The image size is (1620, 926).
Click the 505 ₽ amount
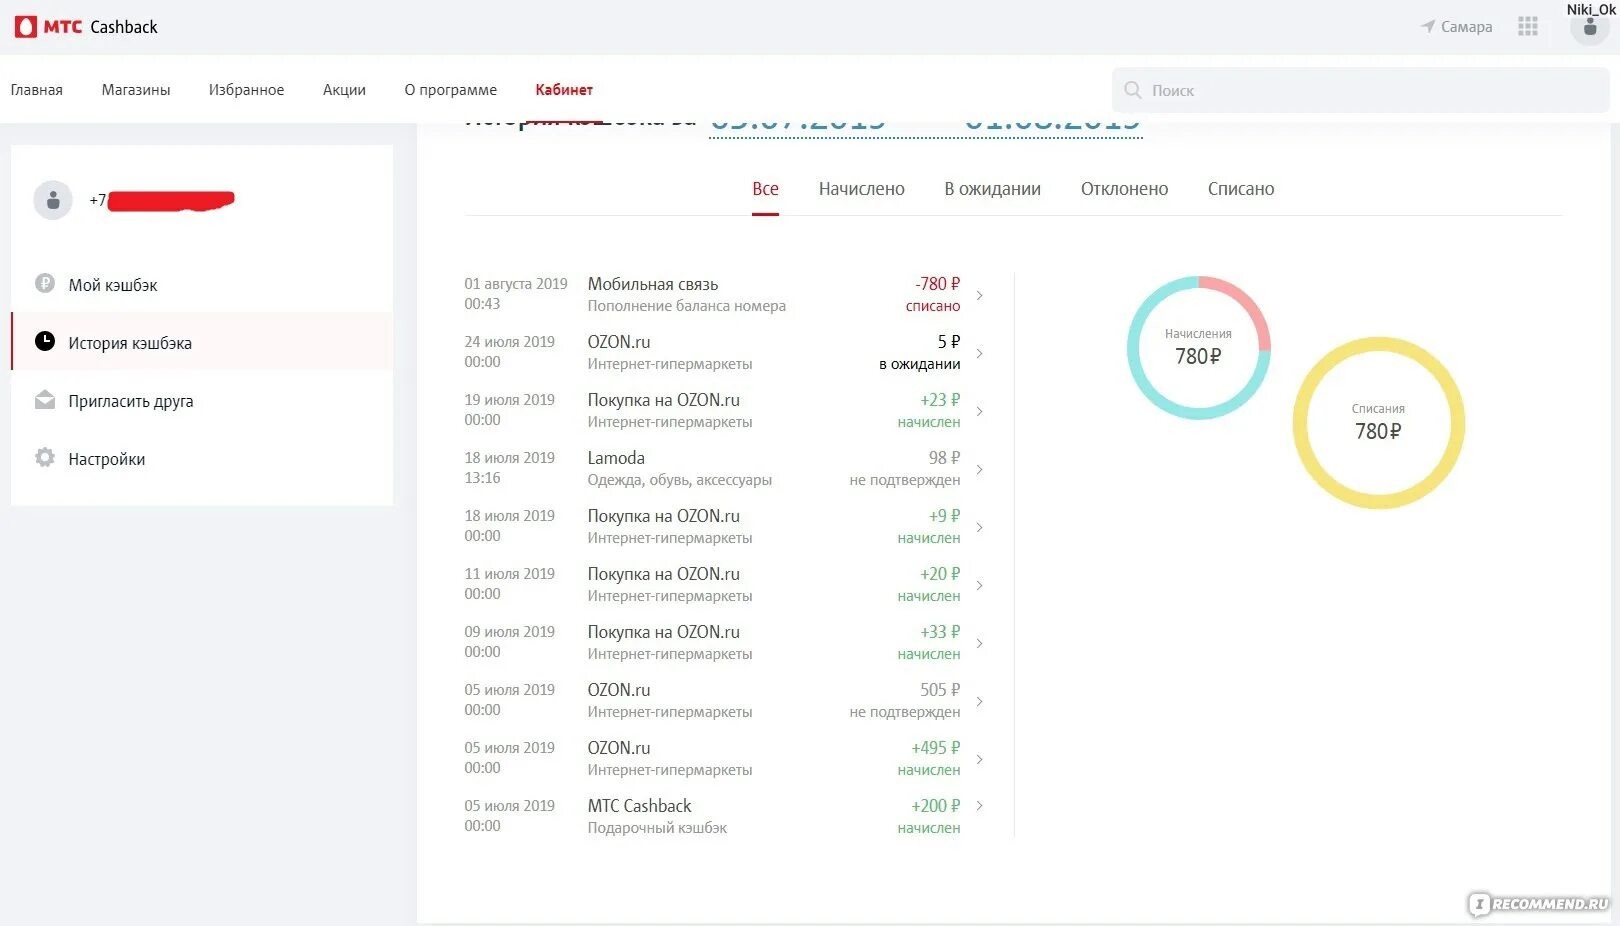coord(940,690)
